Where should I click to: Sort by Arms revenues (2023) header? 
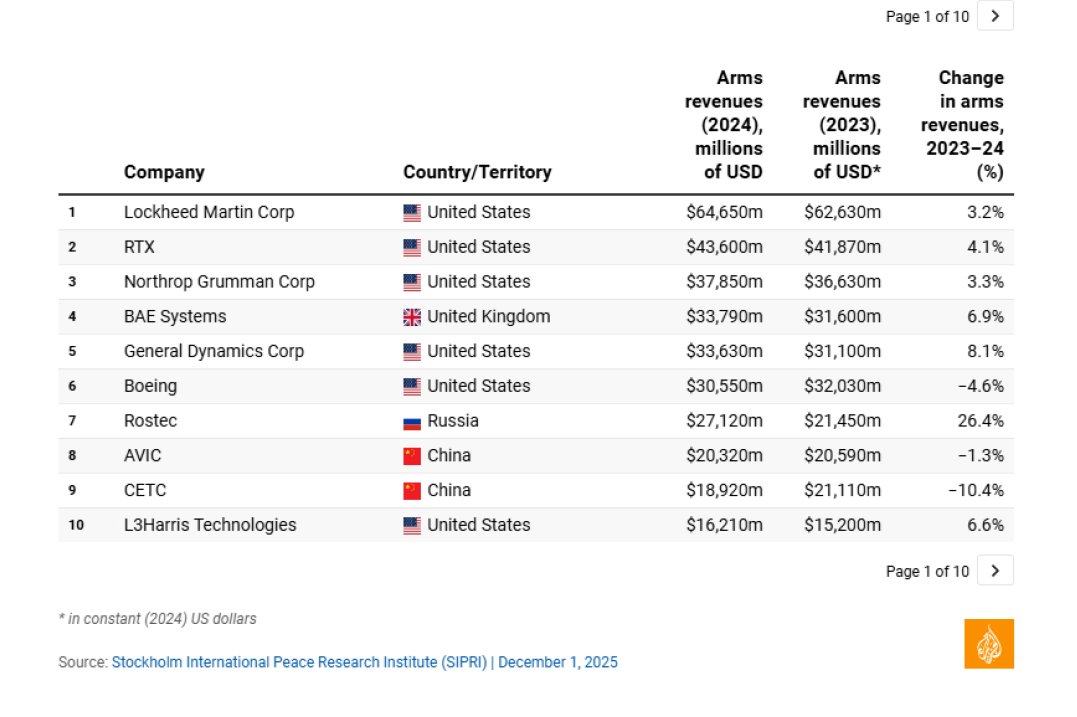(x=841, y=125)
